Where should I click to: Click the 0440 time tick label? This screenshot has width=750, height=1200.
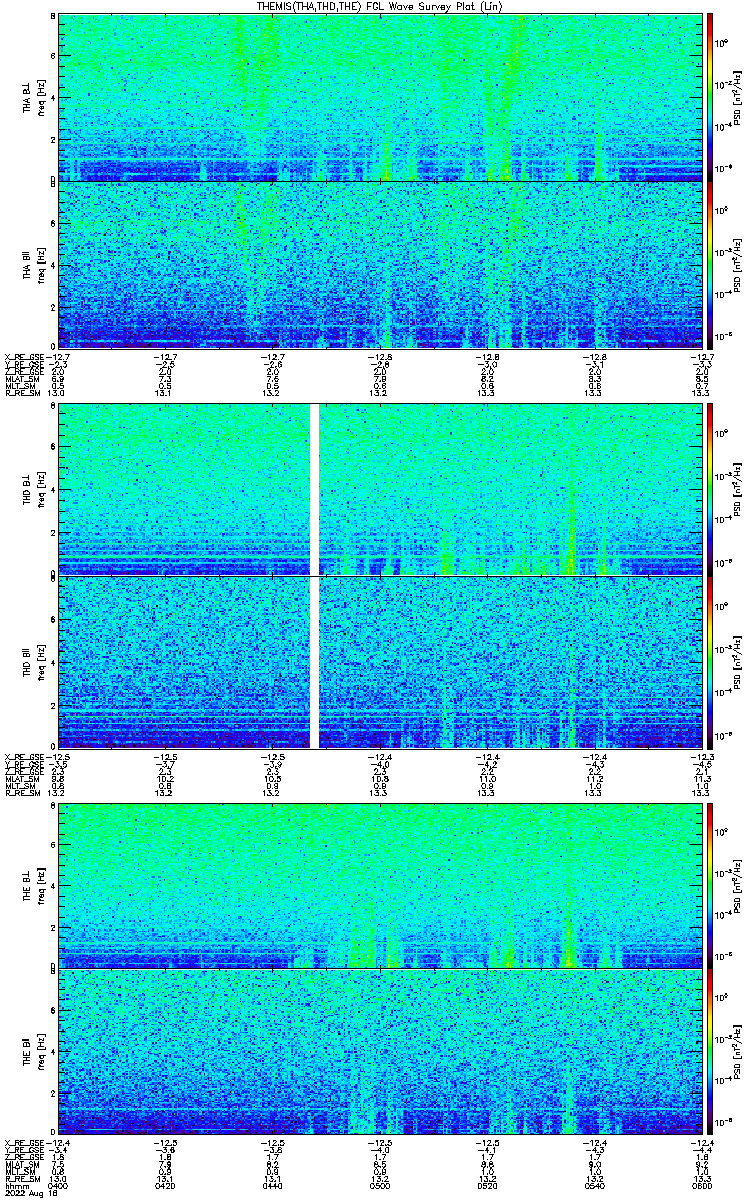(273, 1184)
